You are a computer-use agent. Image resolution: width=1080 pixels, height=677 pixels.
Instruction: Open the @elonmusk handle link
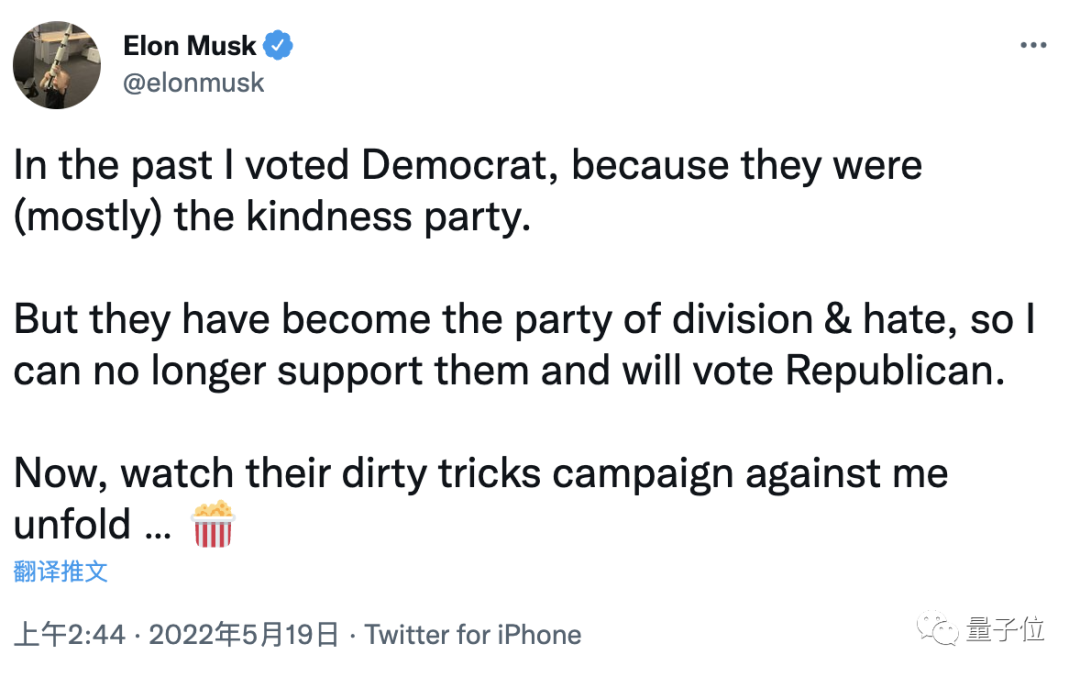[x=193, y=82]
